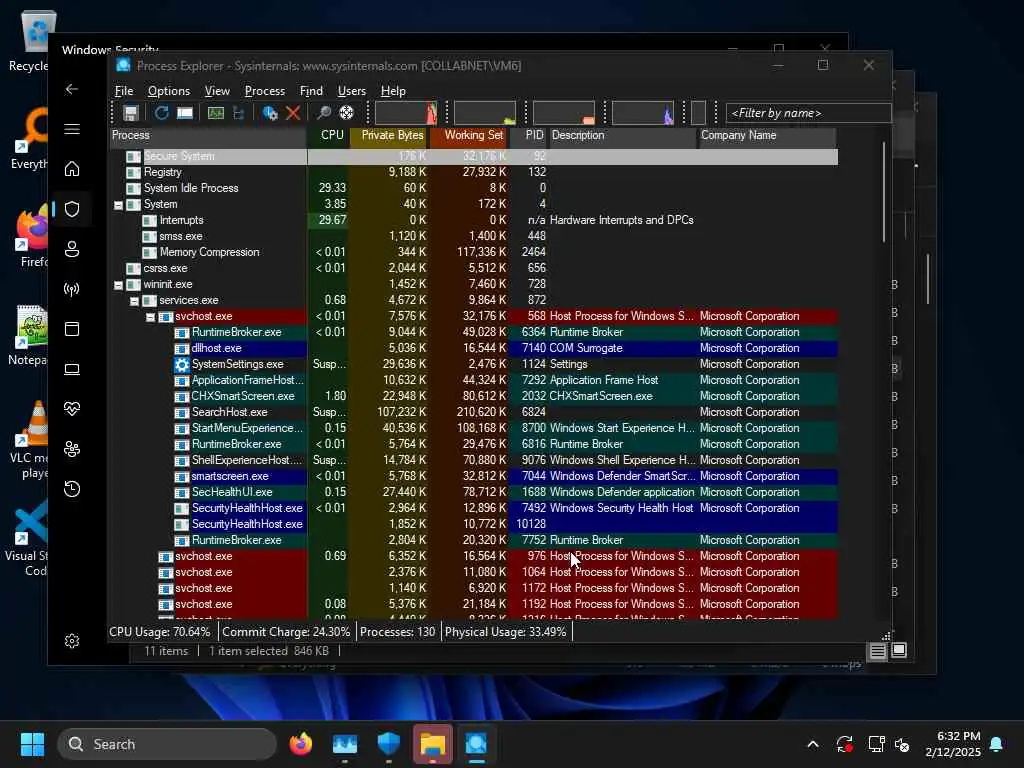Click the Find Window's Process crosshair icon

click(346, 113)
